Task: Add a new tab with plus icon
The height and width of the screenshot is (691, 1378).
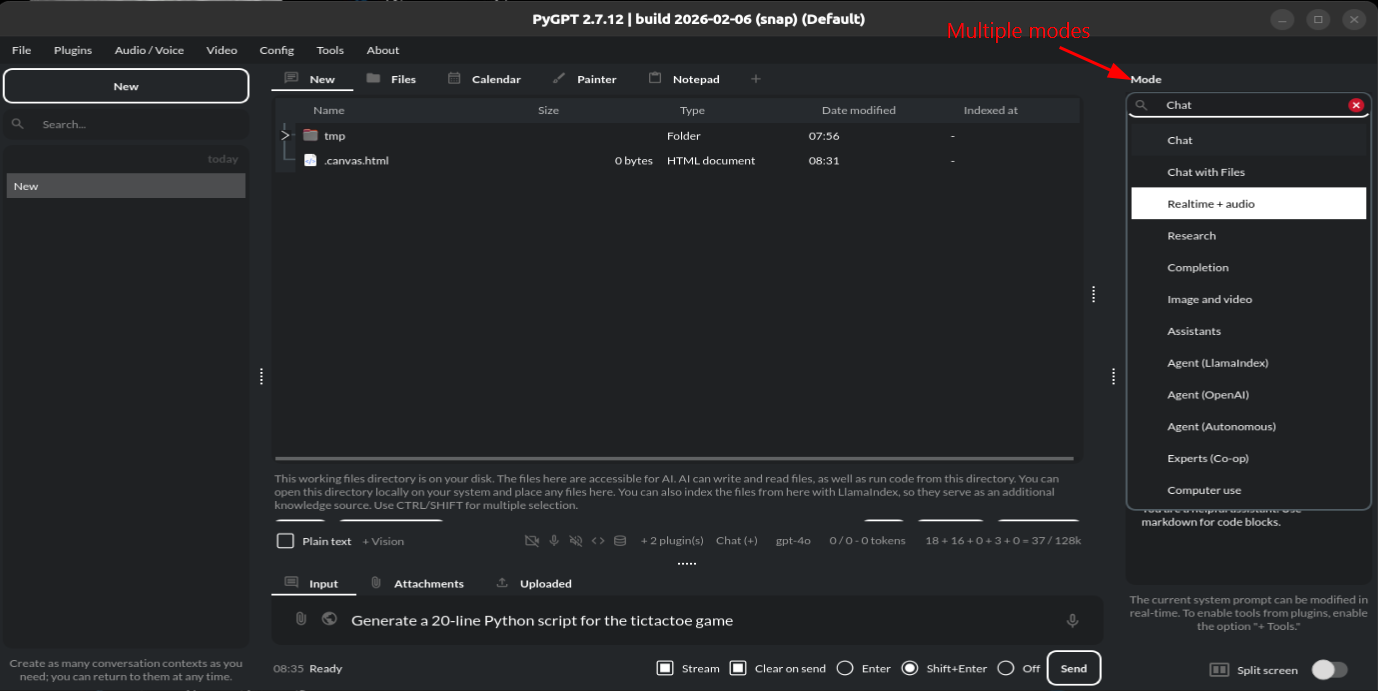Action: click(x=756, y=79)
